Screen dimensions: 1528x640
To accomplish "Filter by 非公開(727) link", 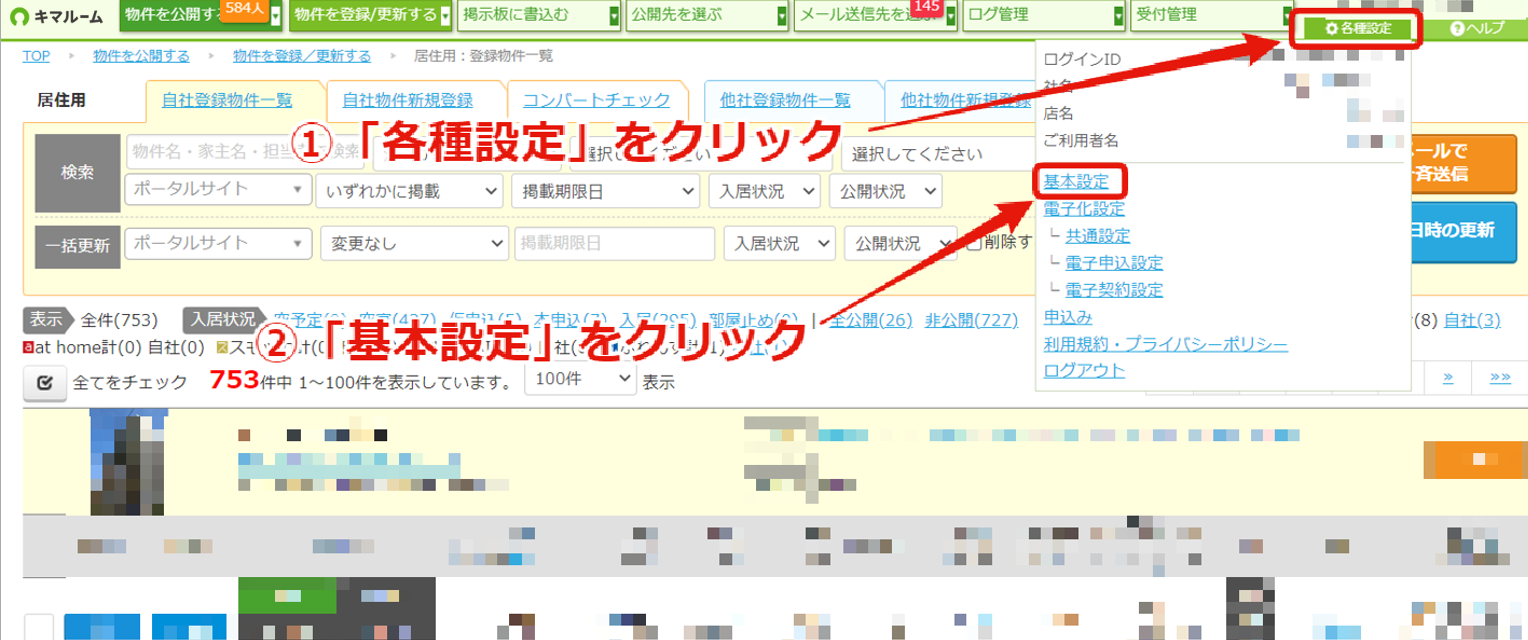I will click(x=971, y=320).
